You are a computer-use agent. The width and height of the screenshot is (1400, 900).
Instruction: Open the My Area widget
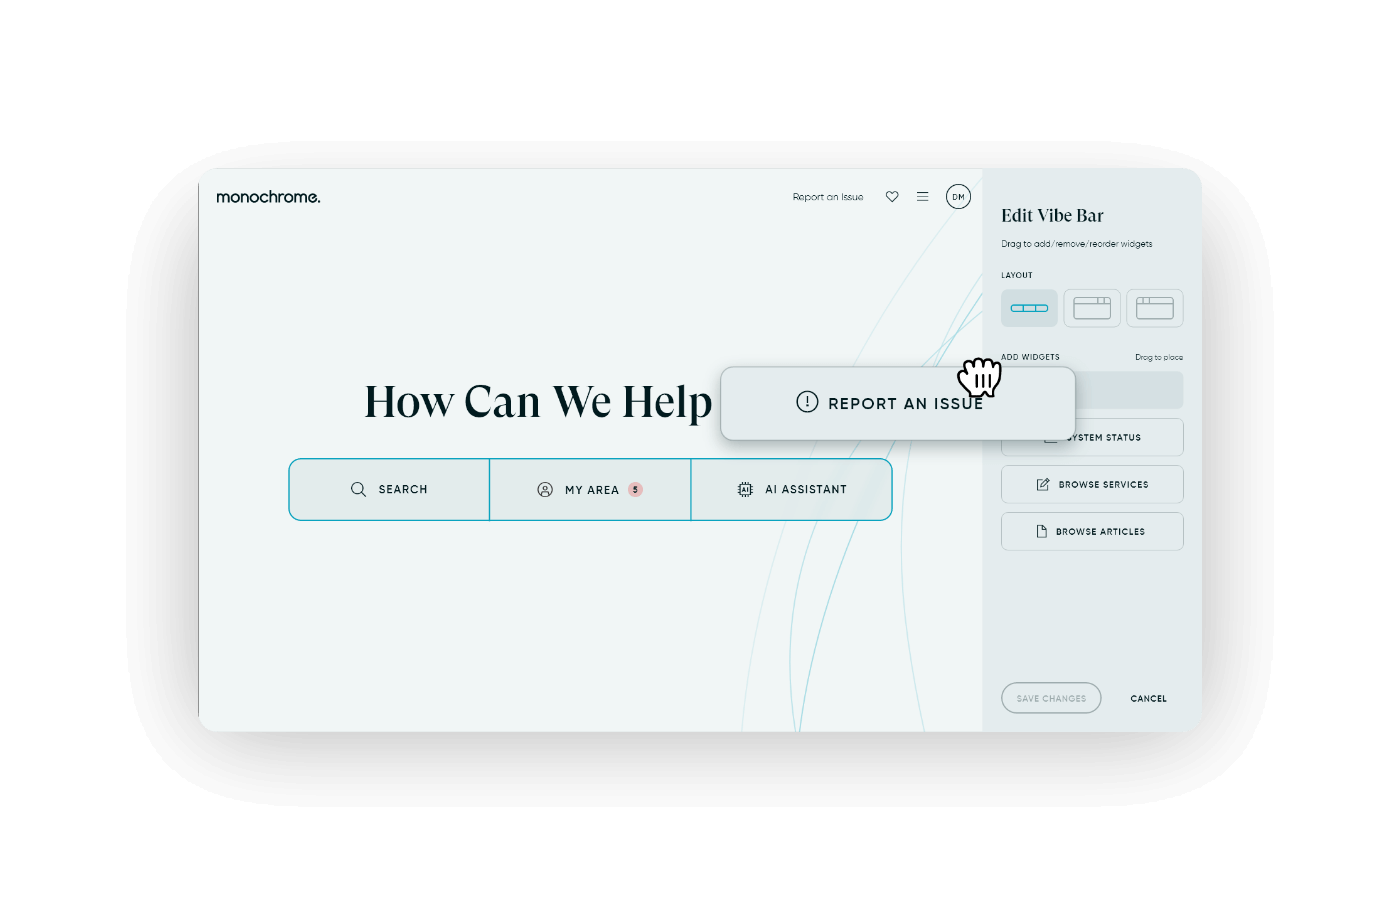click(590, 489)
